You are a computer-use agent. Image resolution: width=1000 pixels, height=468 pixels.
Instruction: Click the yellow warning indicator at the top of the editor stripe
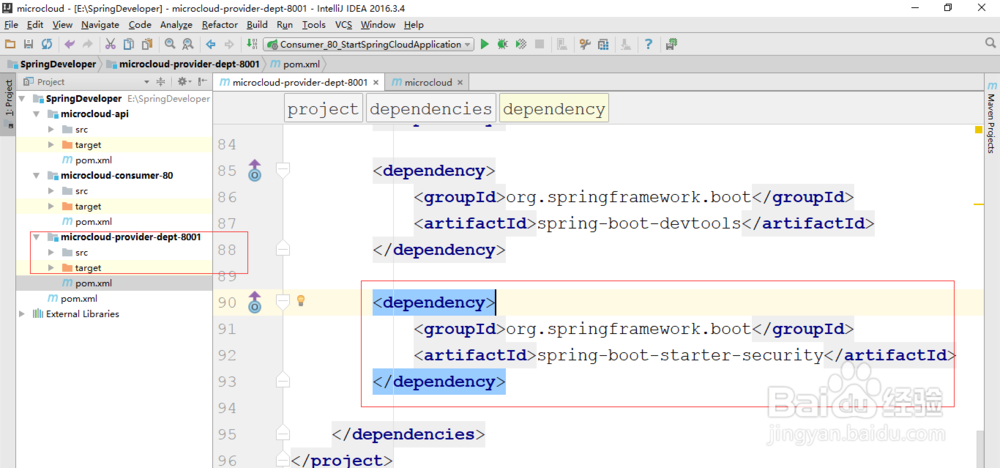[978, 130]
